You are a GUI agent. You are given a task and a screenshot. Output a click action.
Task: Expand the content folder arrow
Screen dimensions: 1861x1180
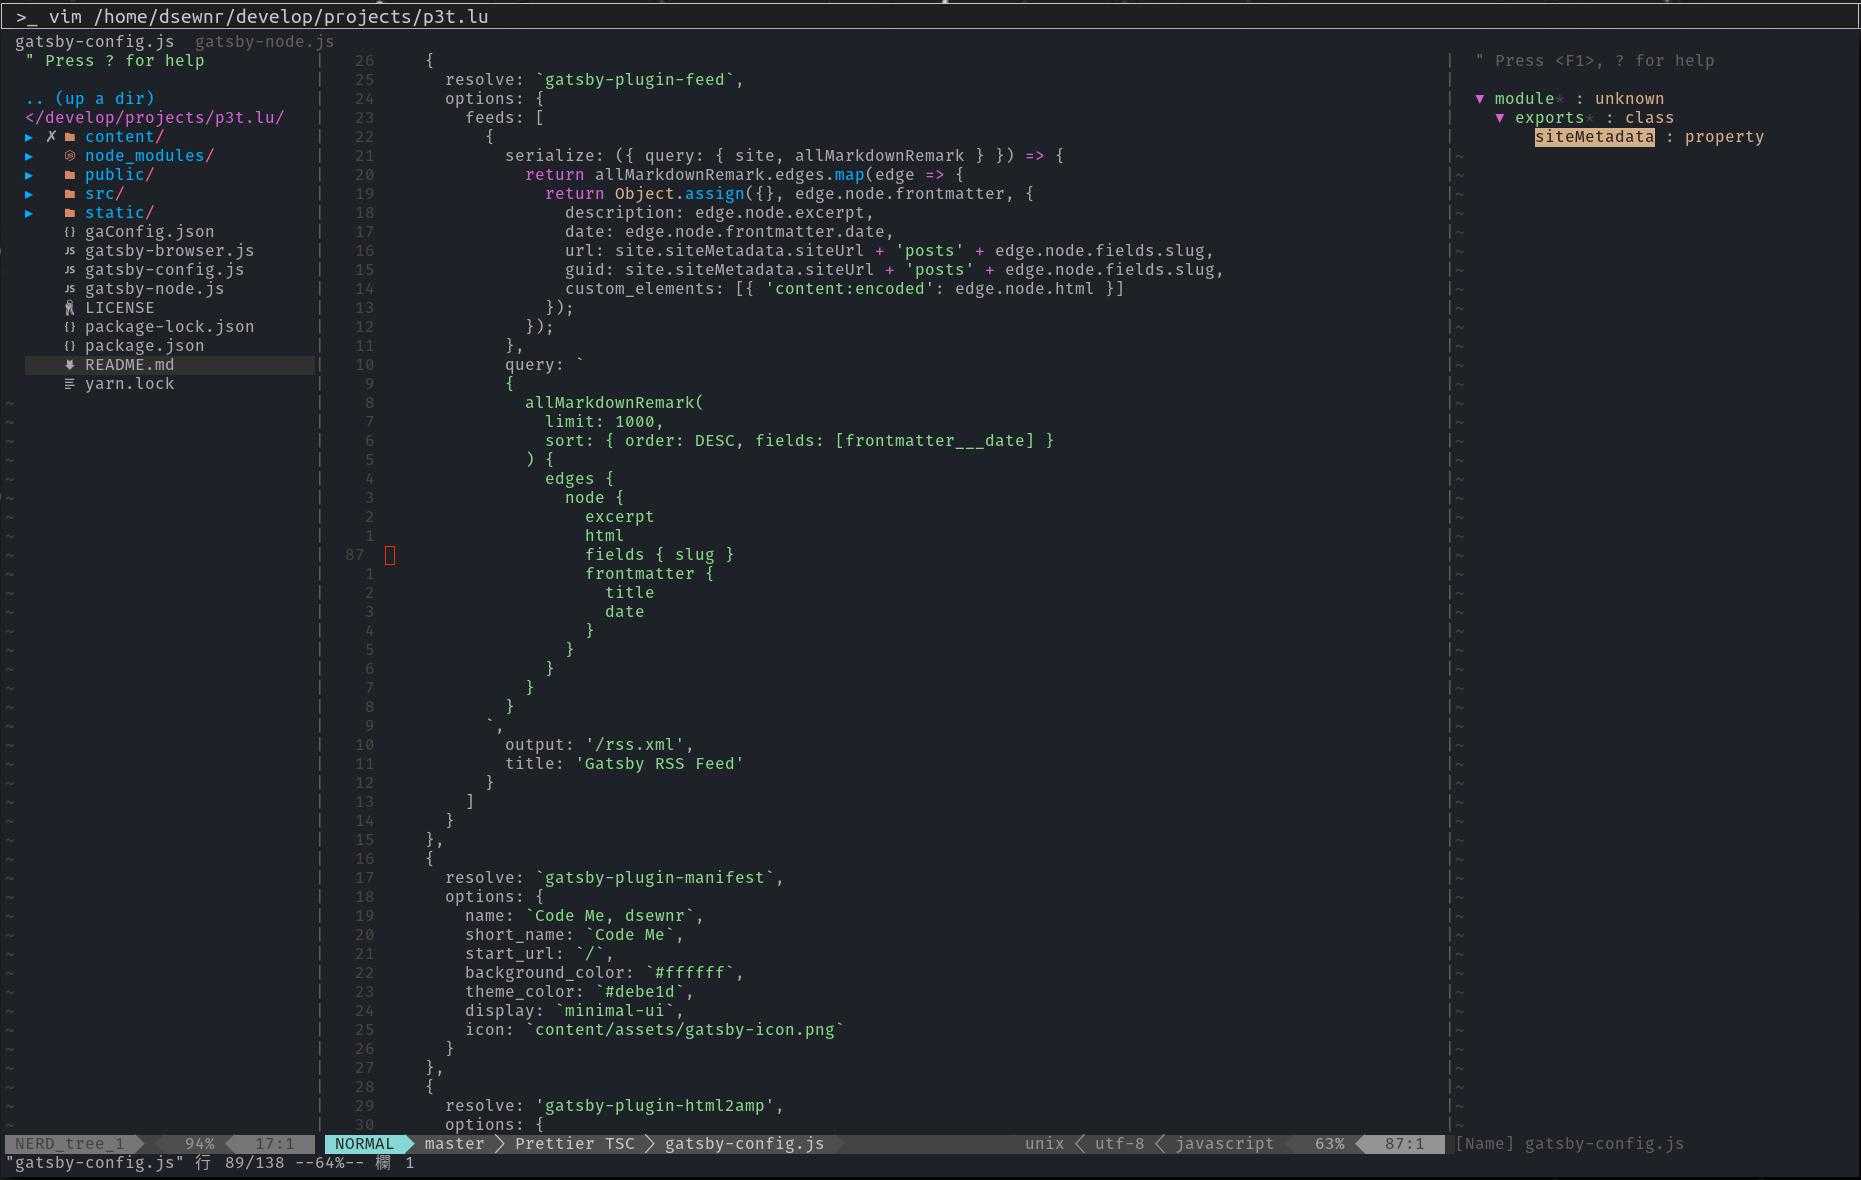(29, 137)
